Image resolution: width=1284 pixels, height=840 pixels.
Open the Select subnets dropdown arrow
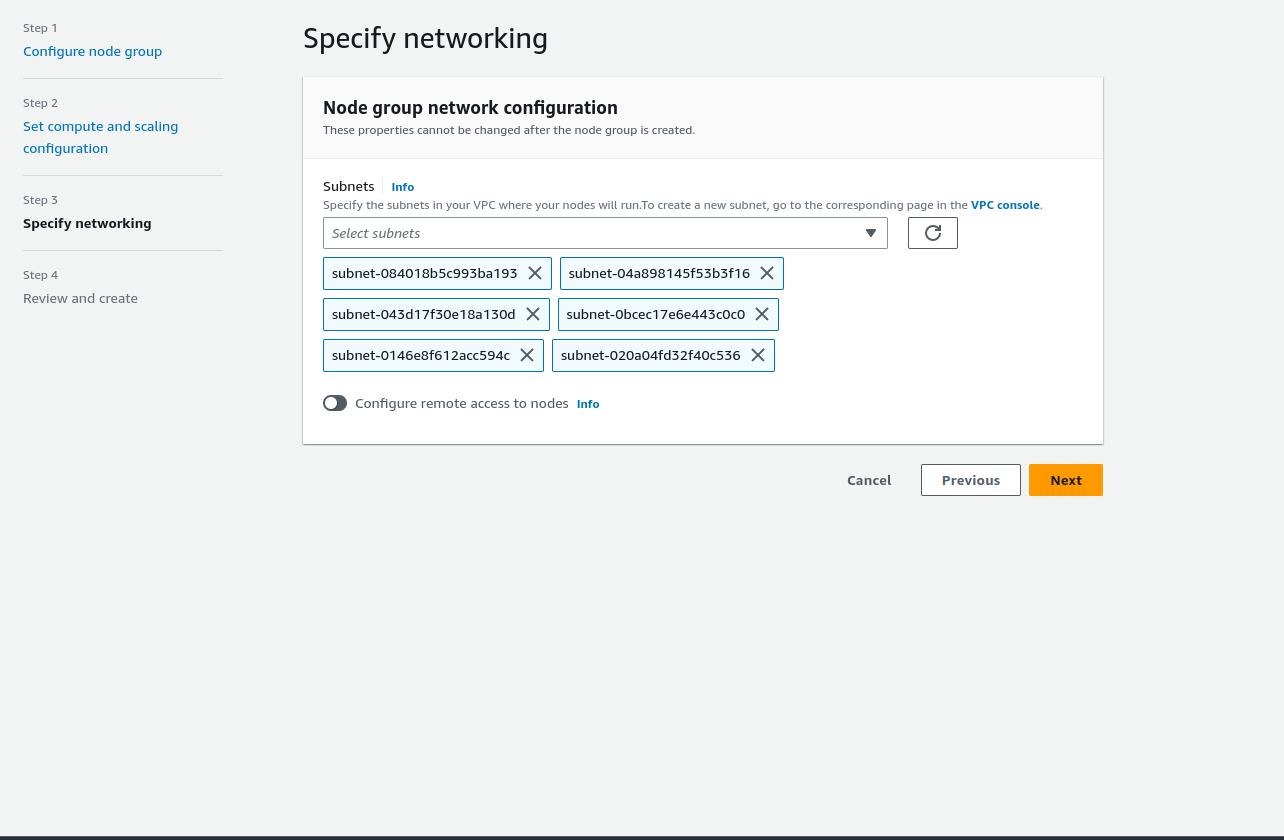pyautogui.click(x=870, y=233)
